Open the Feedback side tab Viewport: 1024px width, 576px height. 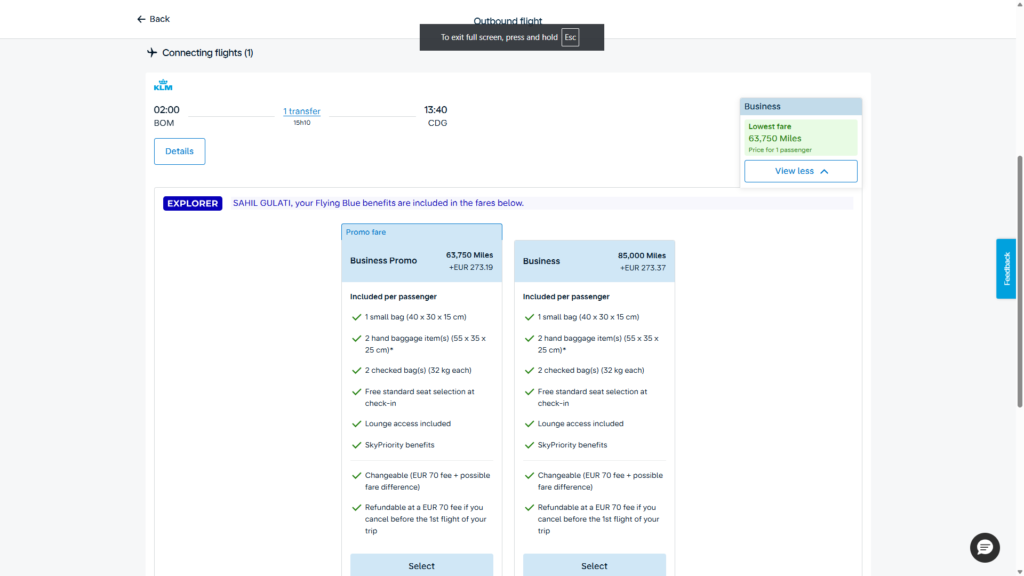click(x=1006, y=268)
